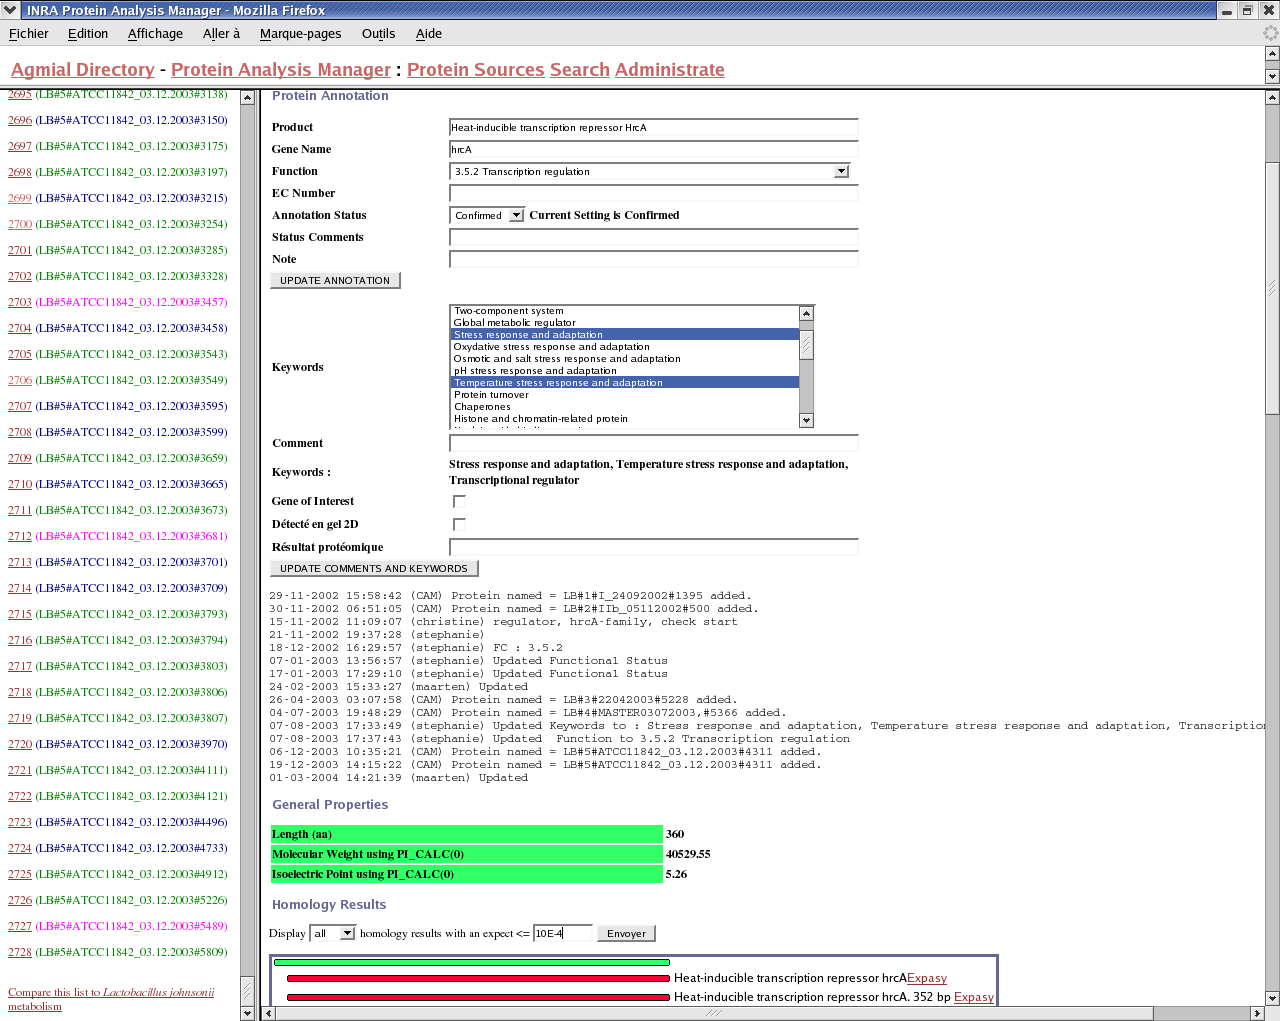Viewport: 1280px width, 1021px height.
Task: Click Keywords list scroll-up arrow
Action: coord(806,314)
